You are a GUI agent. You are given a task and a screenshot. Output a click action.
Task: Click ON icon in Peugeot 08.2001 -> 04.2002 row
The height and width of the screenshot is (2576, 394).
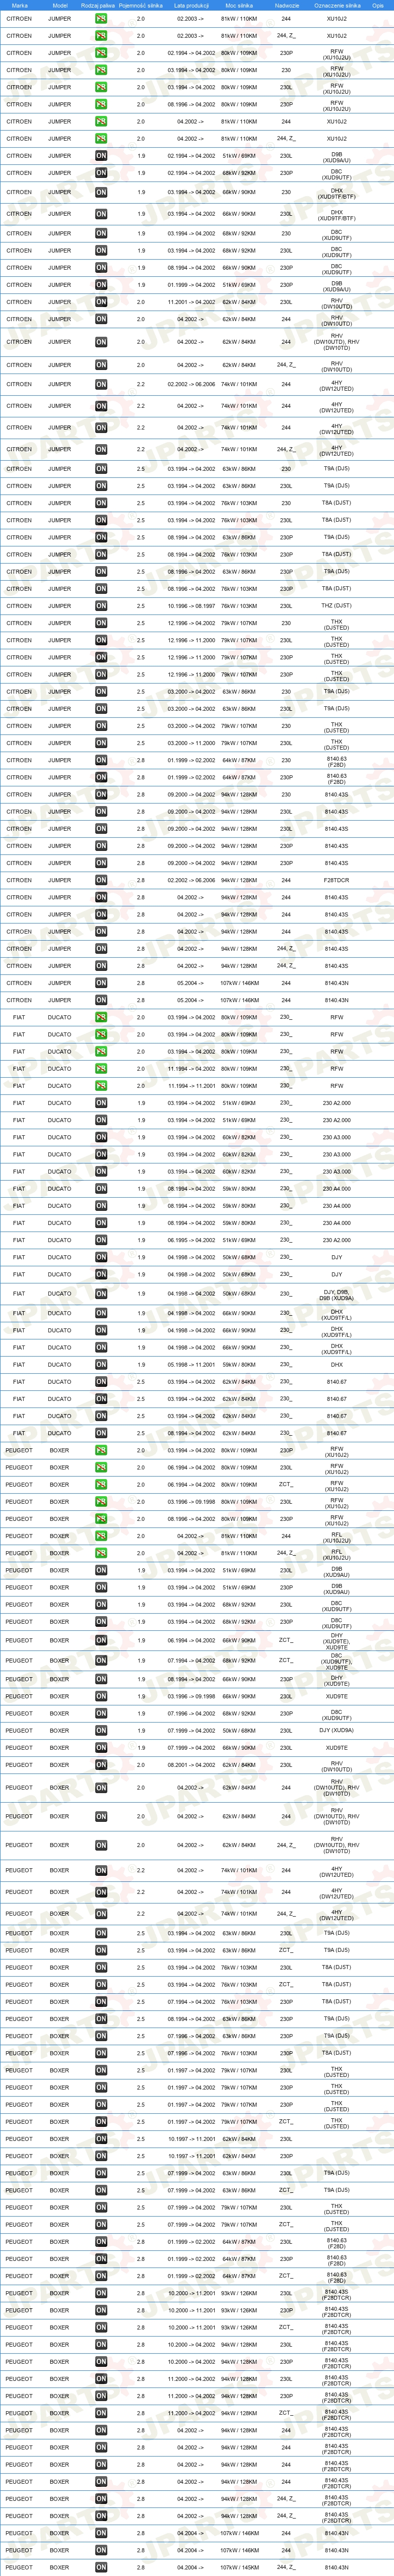pyautogui.click(x=101, y=1764)
